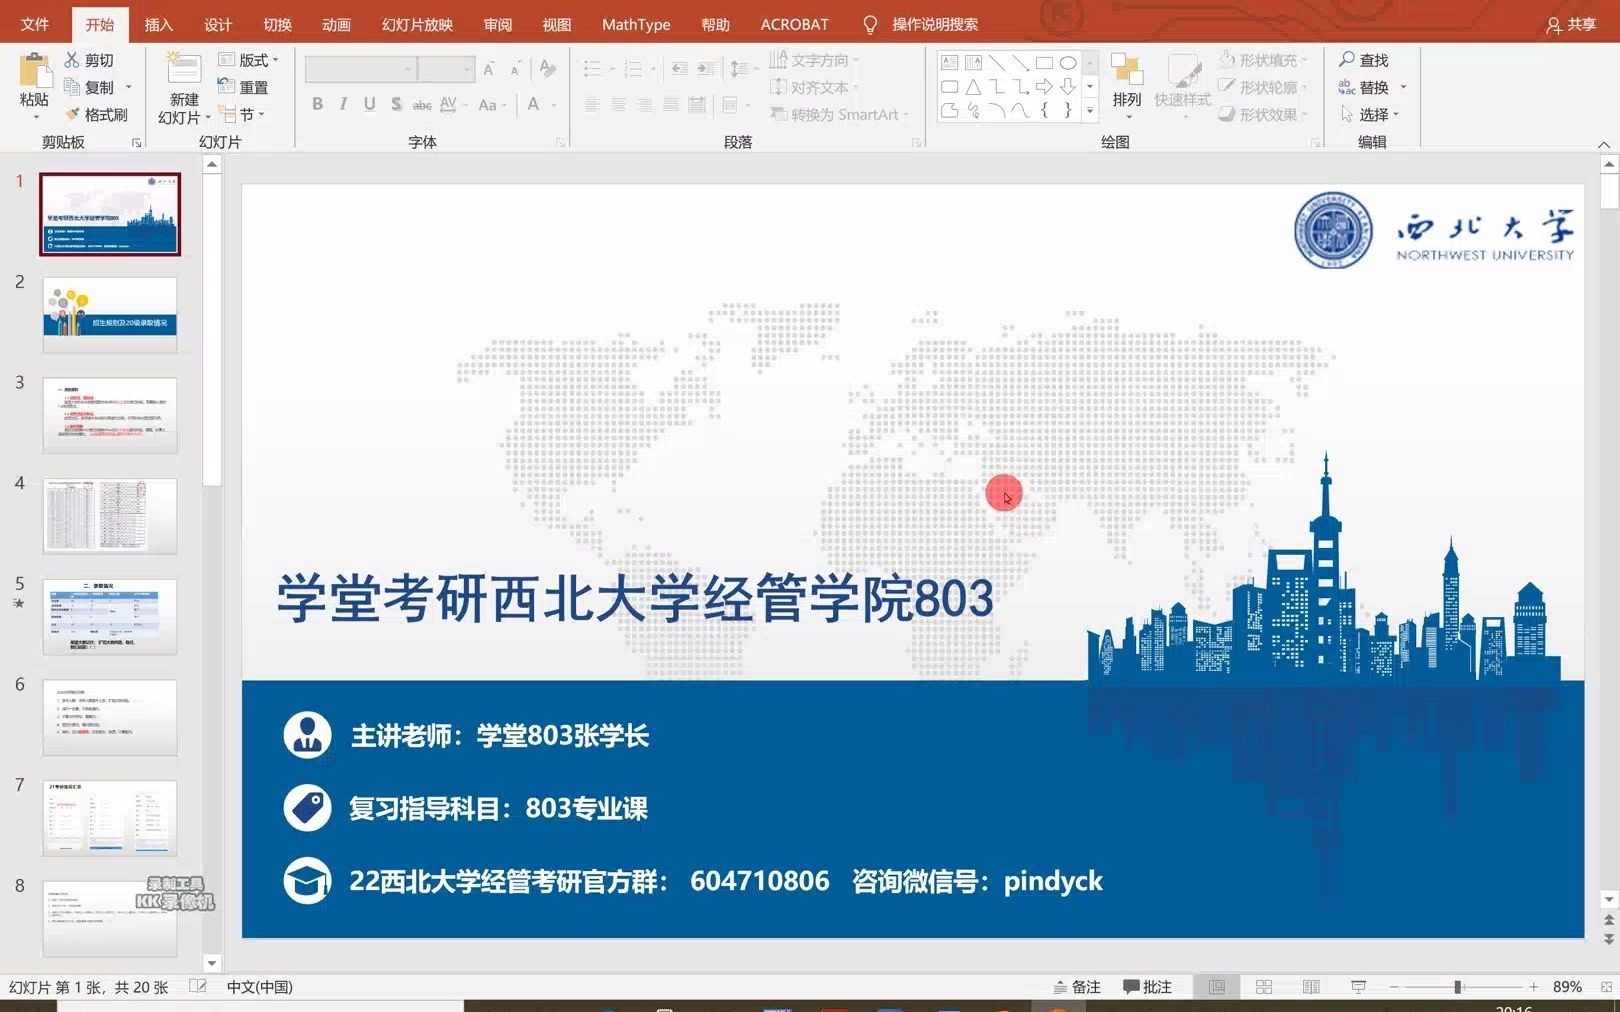This screenshot has height=1012, width=1620.
Task: Switch to the 插入 ribbon tab
Action: coord(159,24)
